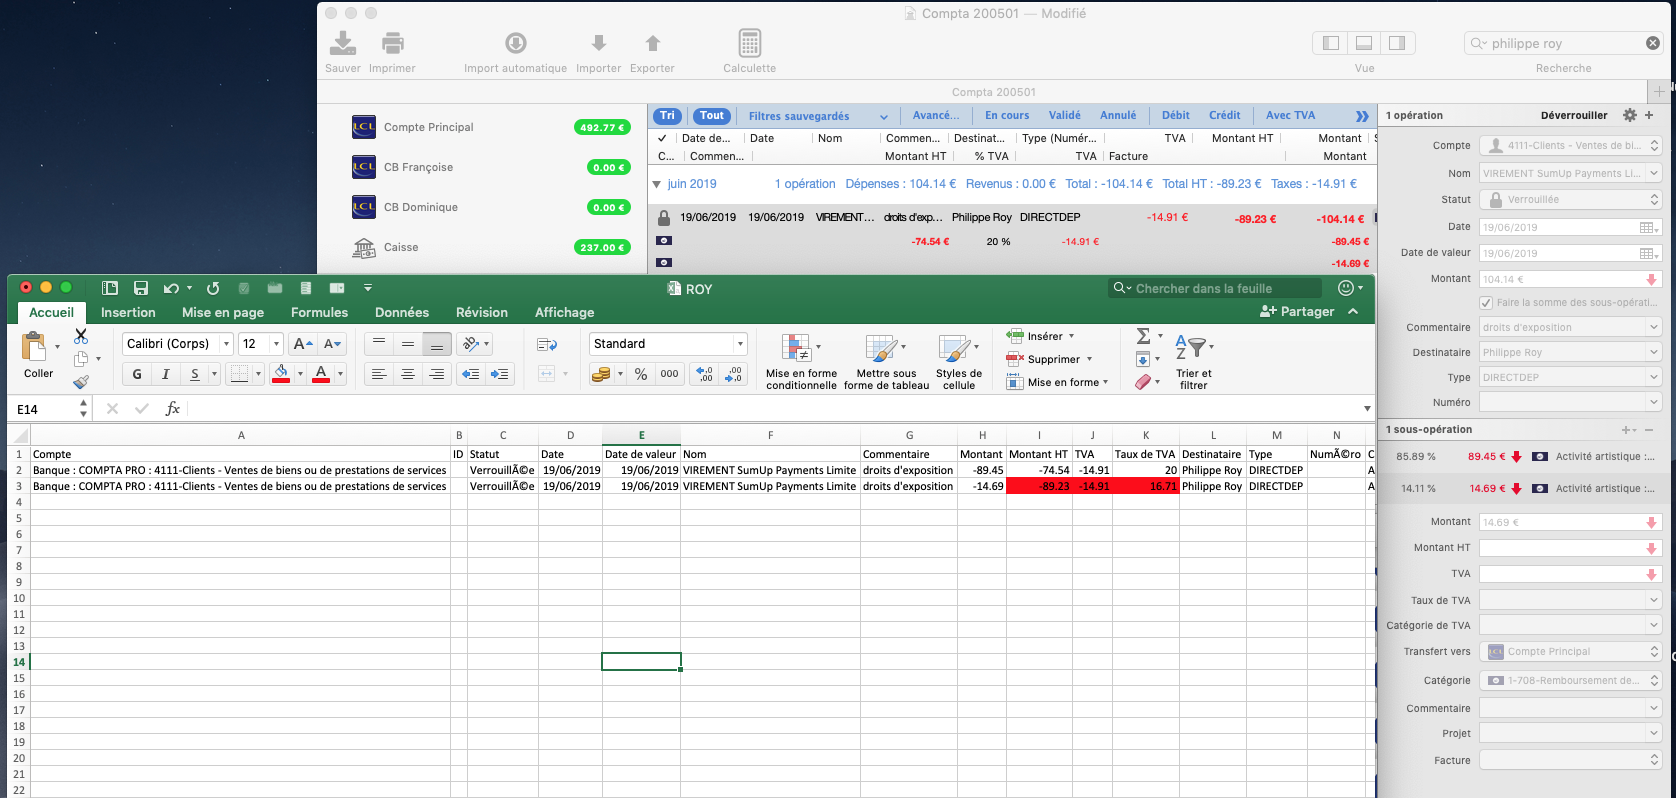The height and width of the screenshot is (798, 1676).
Task: Click Montant HT field in sub-operation
Action: (x=1570, y=547)
